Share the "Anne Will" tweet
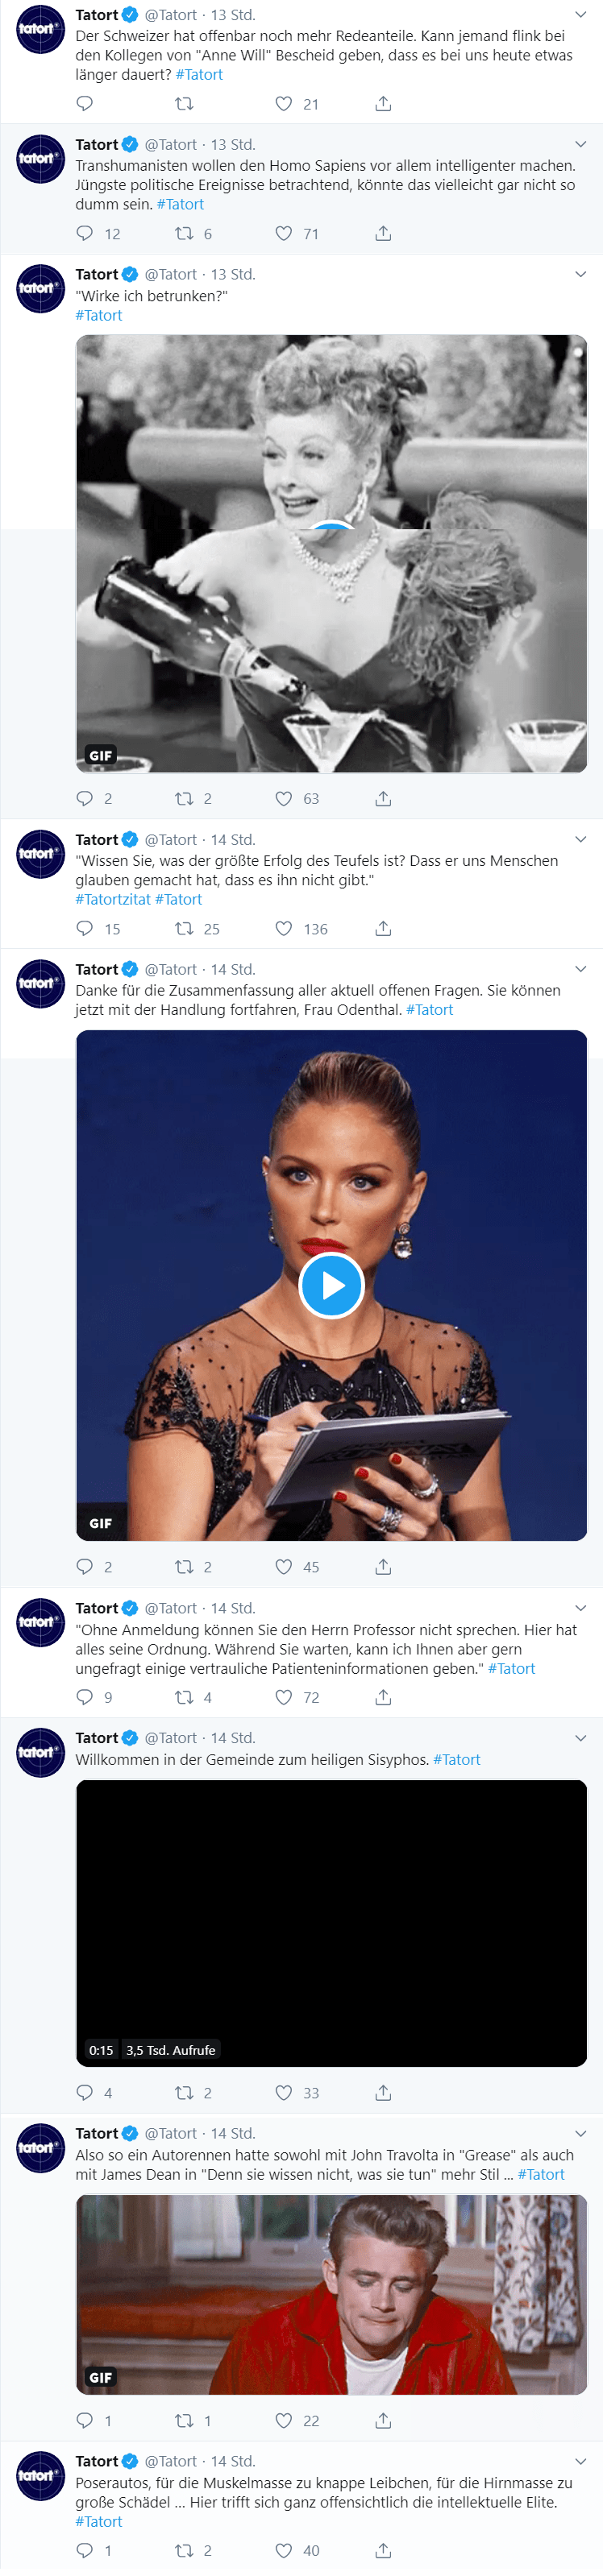 coord(383,104)
